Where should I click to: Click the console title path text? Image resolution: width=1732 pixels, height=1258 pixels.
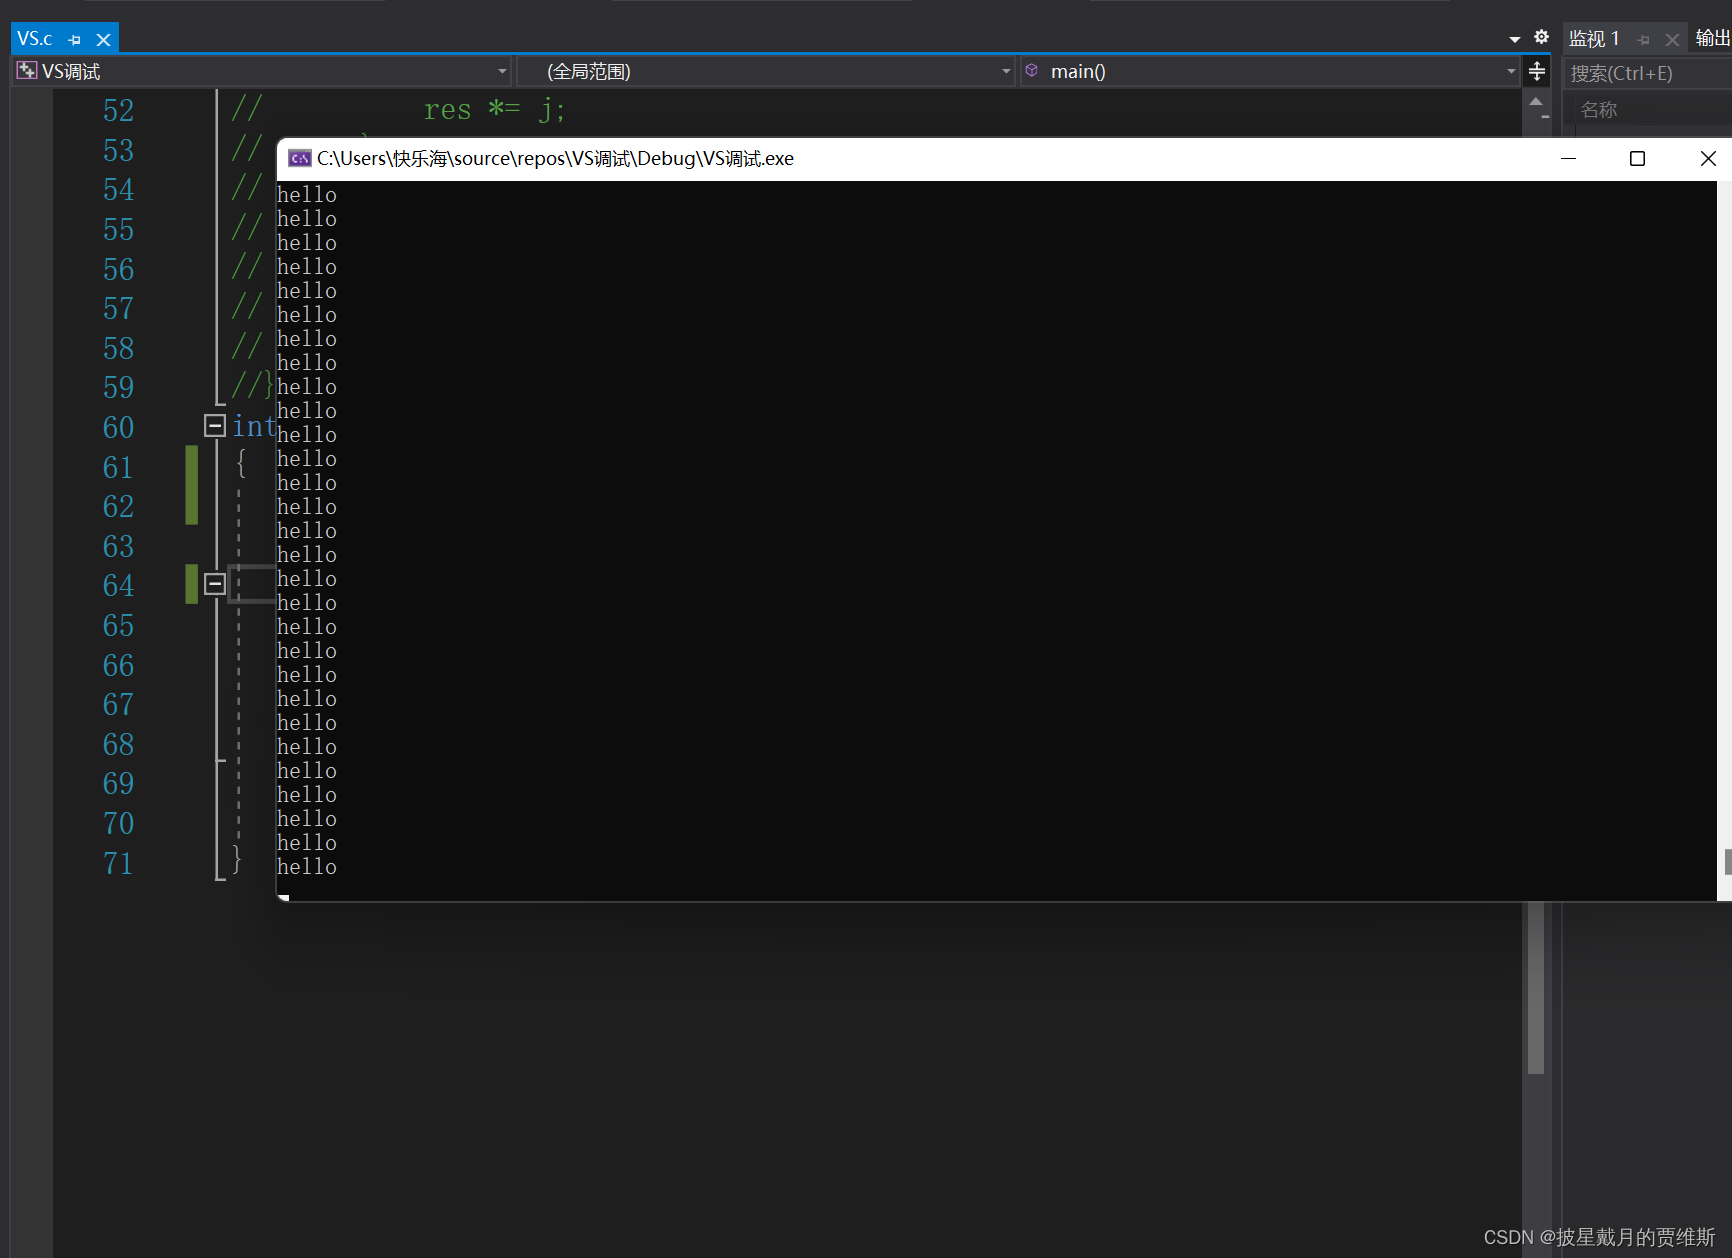tap(555, 159)
